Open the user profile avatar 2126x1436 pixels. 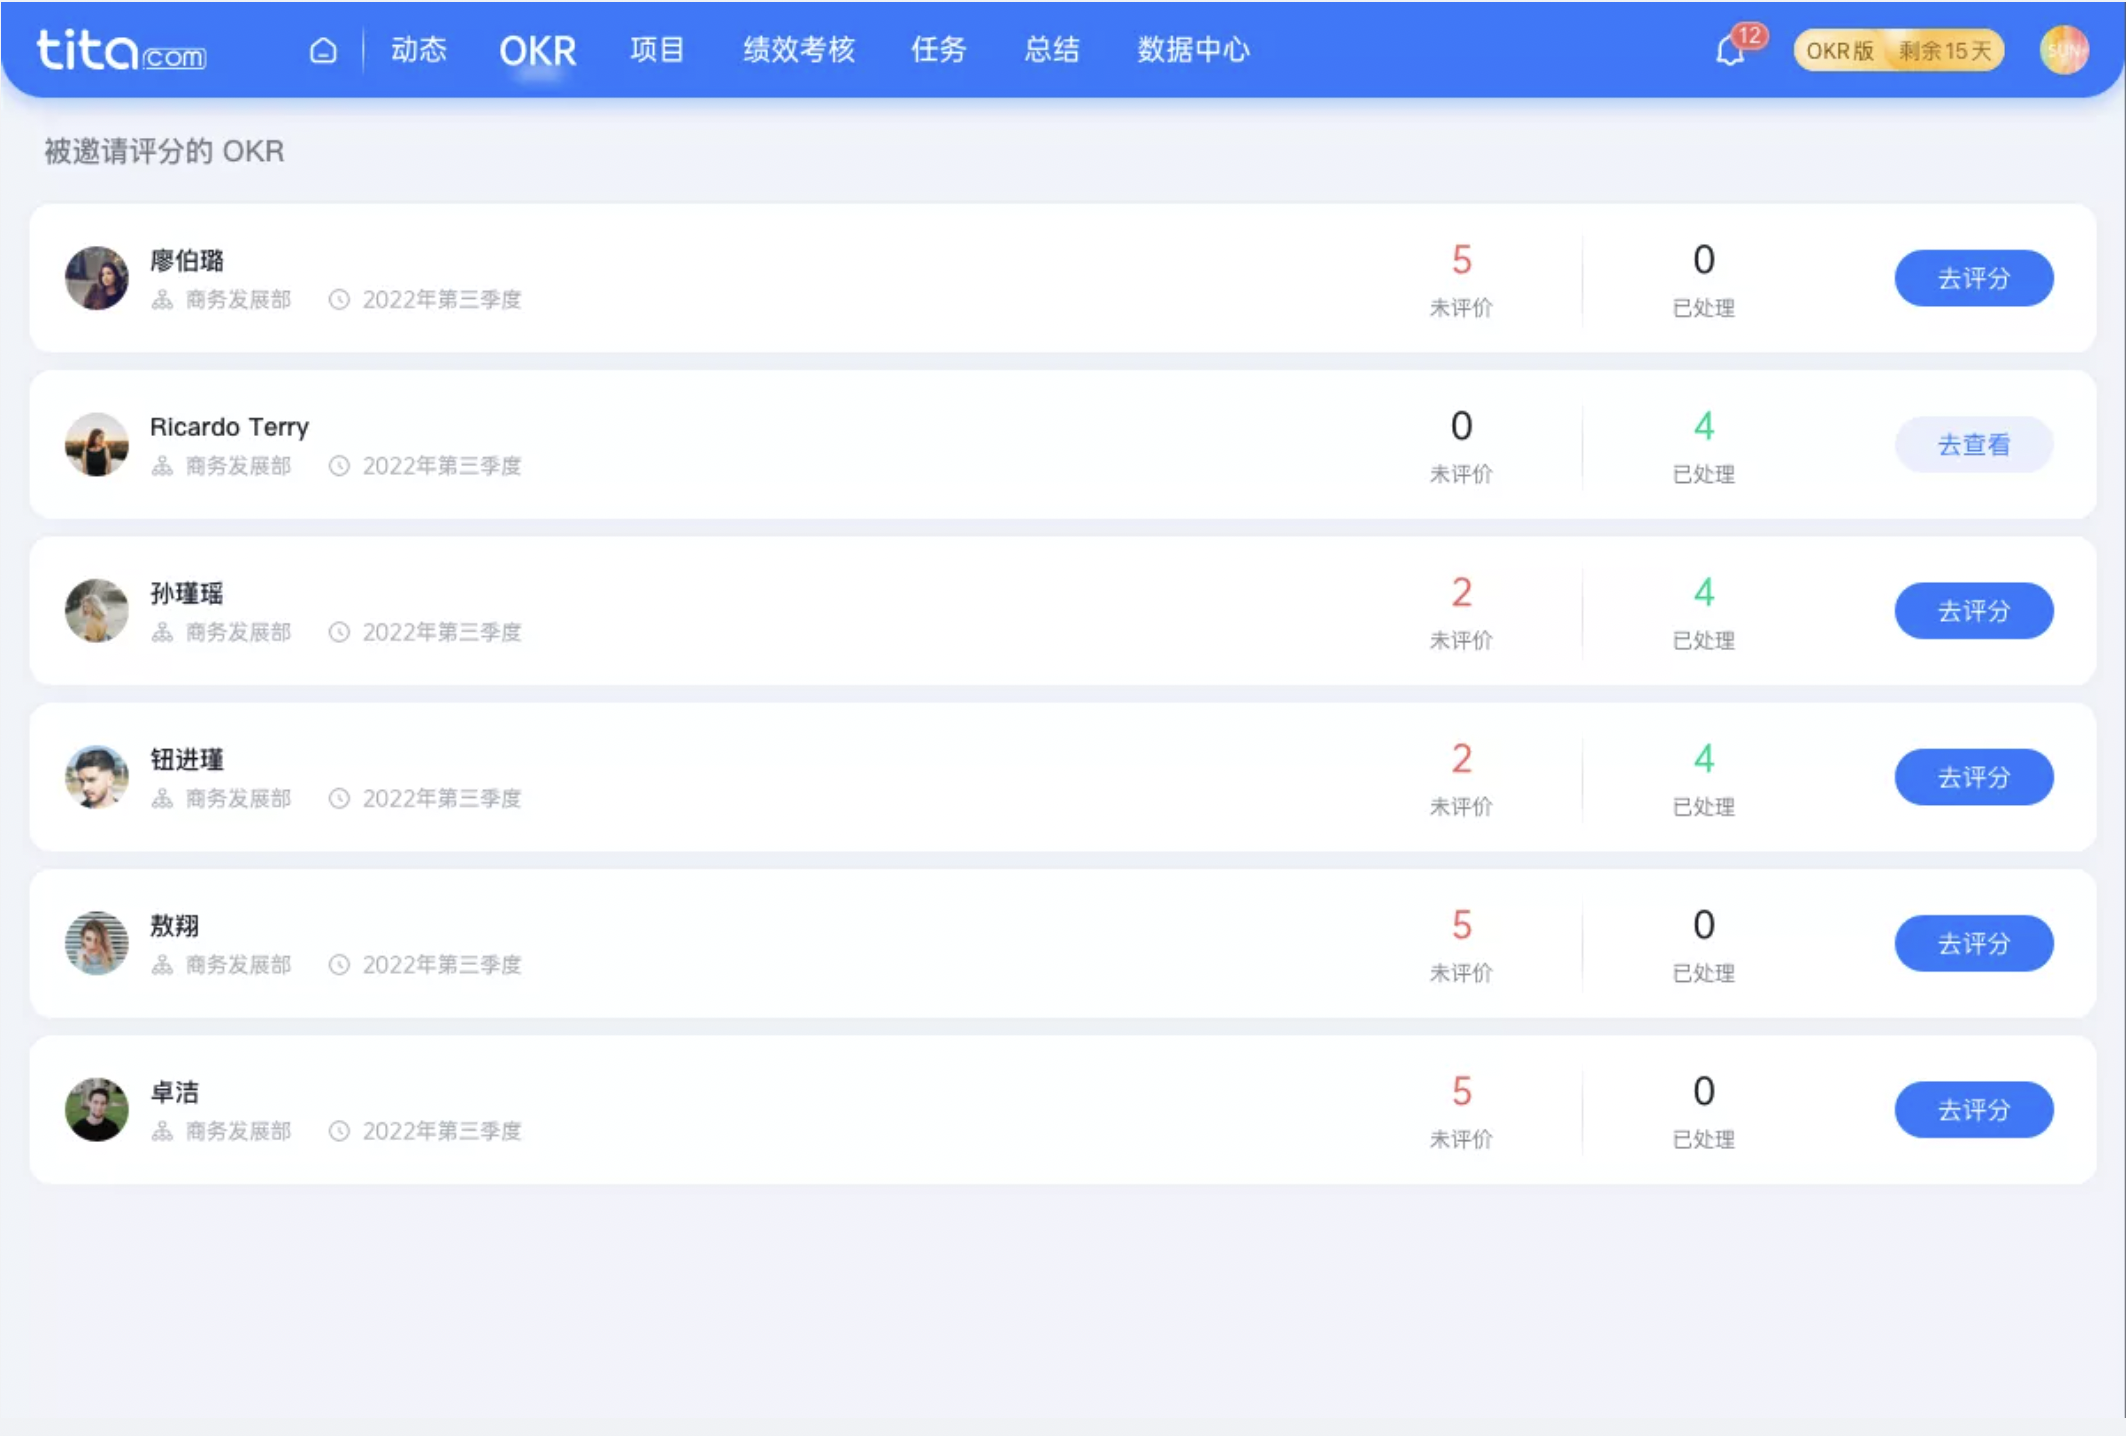point(2064,50)
